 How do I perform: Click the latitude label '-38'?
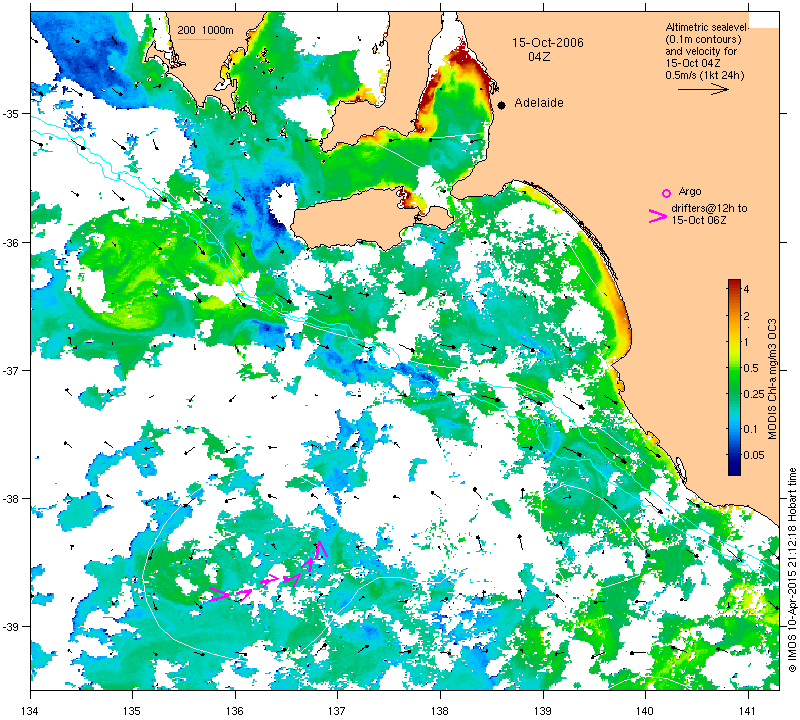pyautogui.click(x=11, y=499)
